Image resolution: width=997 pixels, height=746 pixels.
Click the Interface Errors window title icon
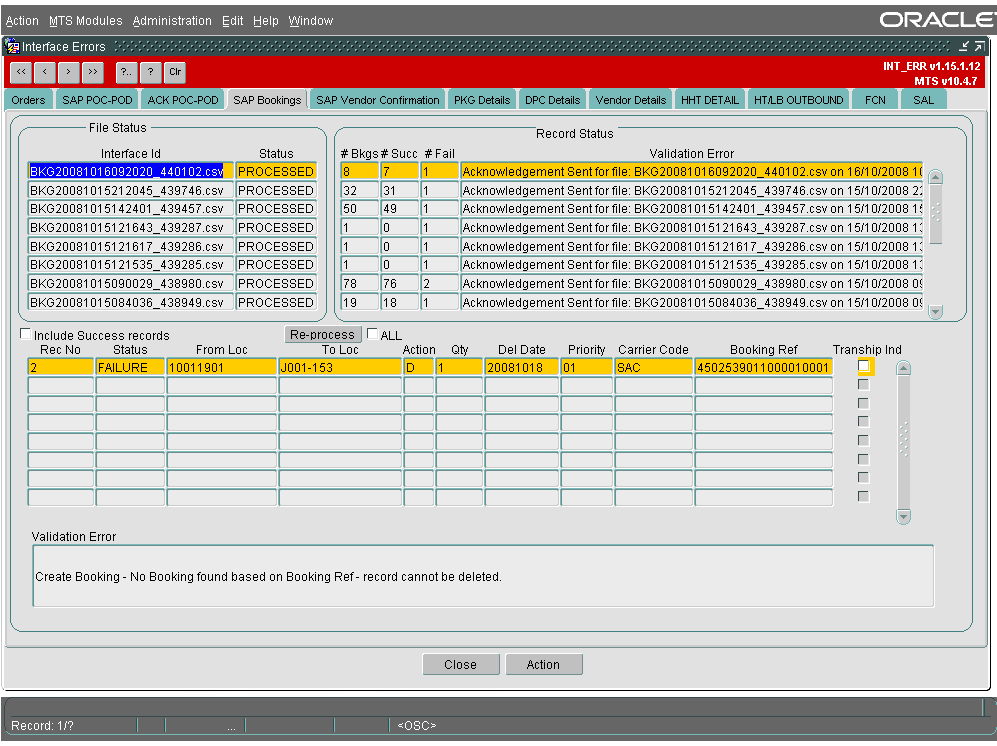[12, 46]
